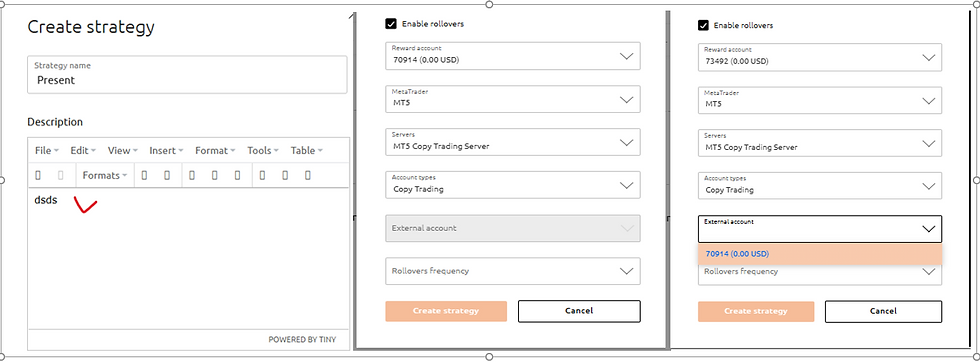
Task: Click the arrow on the open External account field
Action: tap(928, 228)
